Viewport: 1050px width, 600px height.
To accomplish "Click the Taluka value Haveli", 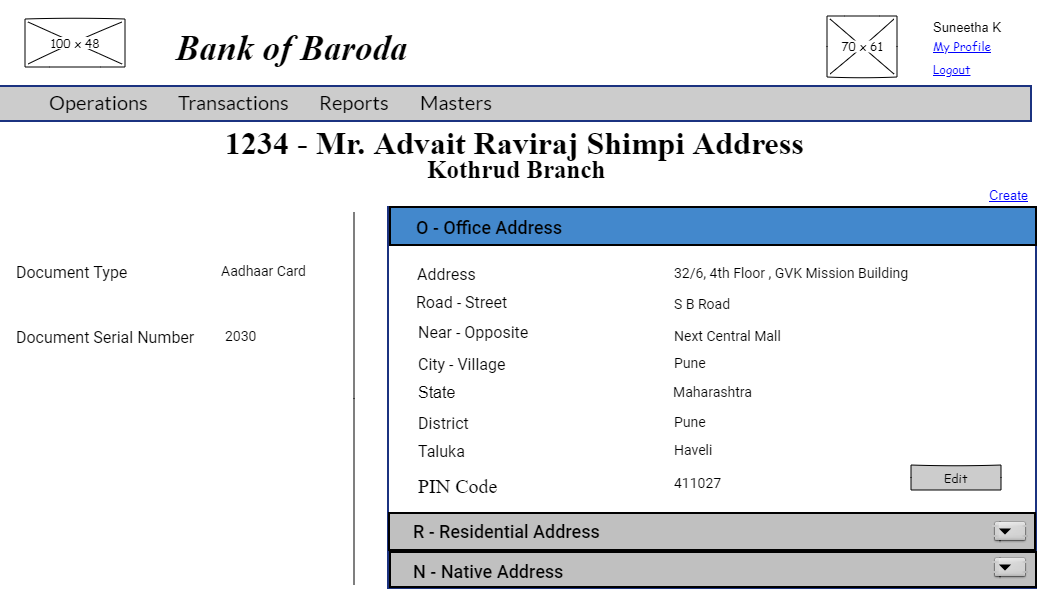I will (692, 450).
